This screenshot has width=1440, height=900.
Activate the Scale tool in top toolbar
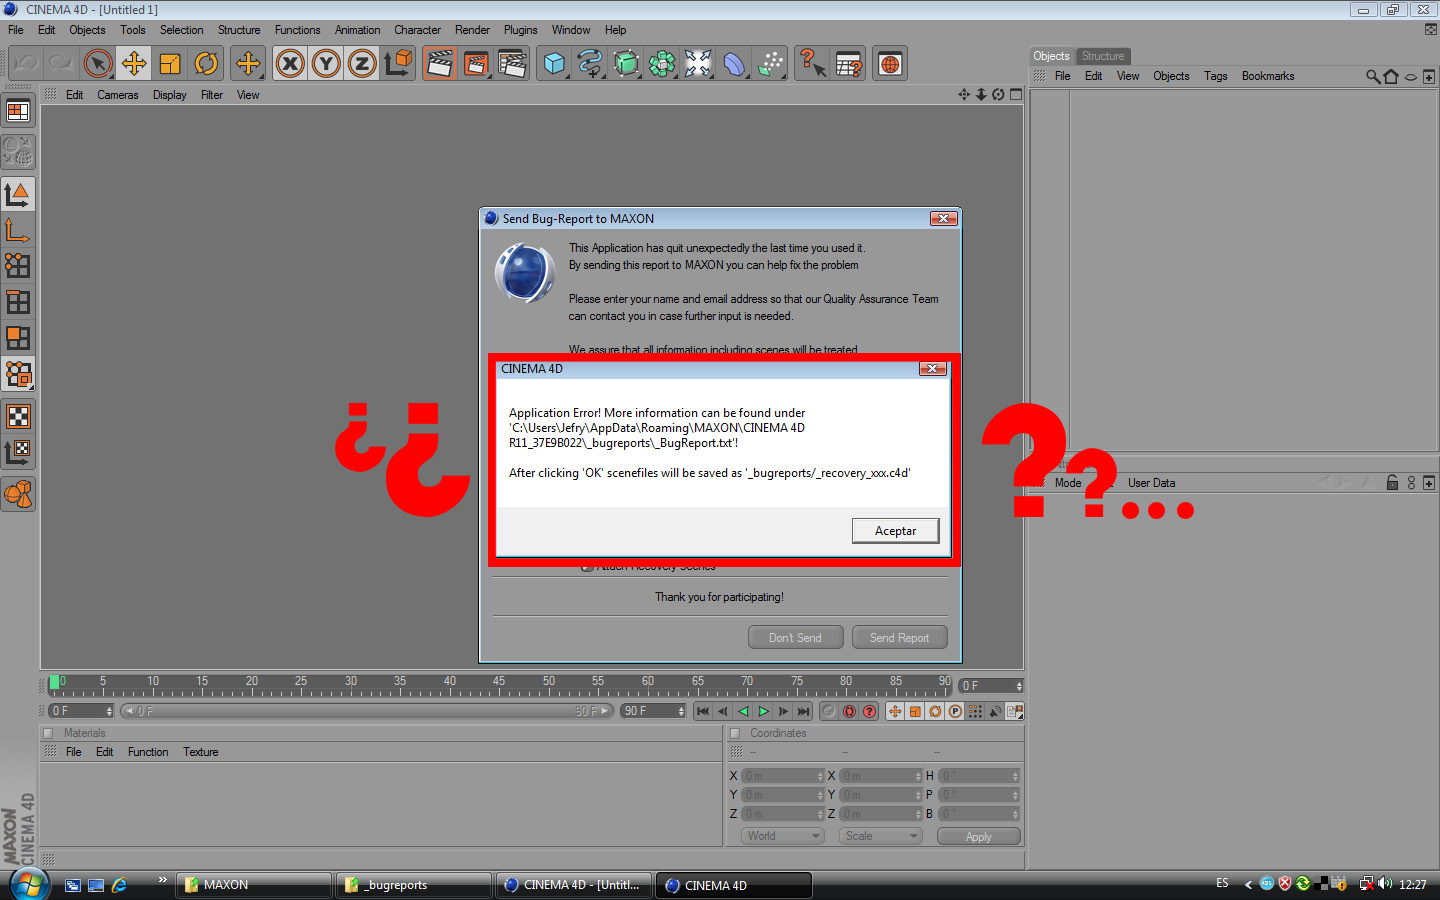pos(170,64)
